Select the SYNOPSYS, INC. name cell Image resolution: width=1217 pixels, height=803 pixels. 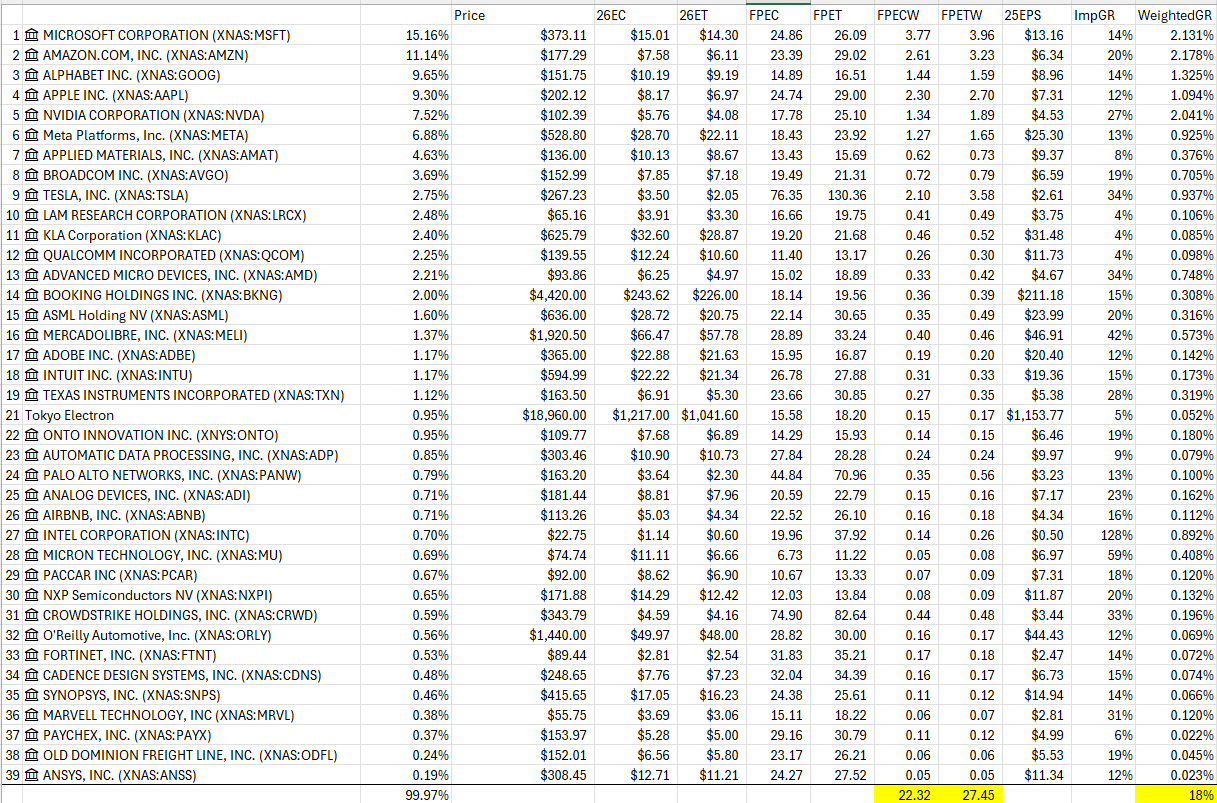tap(191, 695)
